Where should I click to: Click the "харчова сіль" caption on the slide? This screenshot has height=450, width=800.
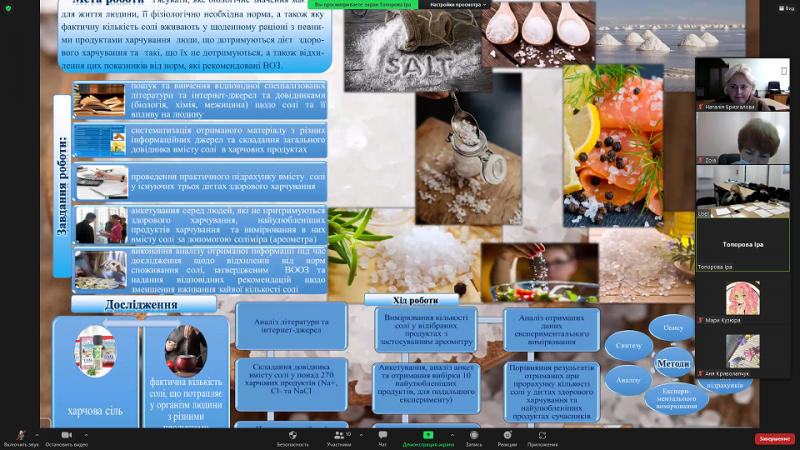coord(95,411)
